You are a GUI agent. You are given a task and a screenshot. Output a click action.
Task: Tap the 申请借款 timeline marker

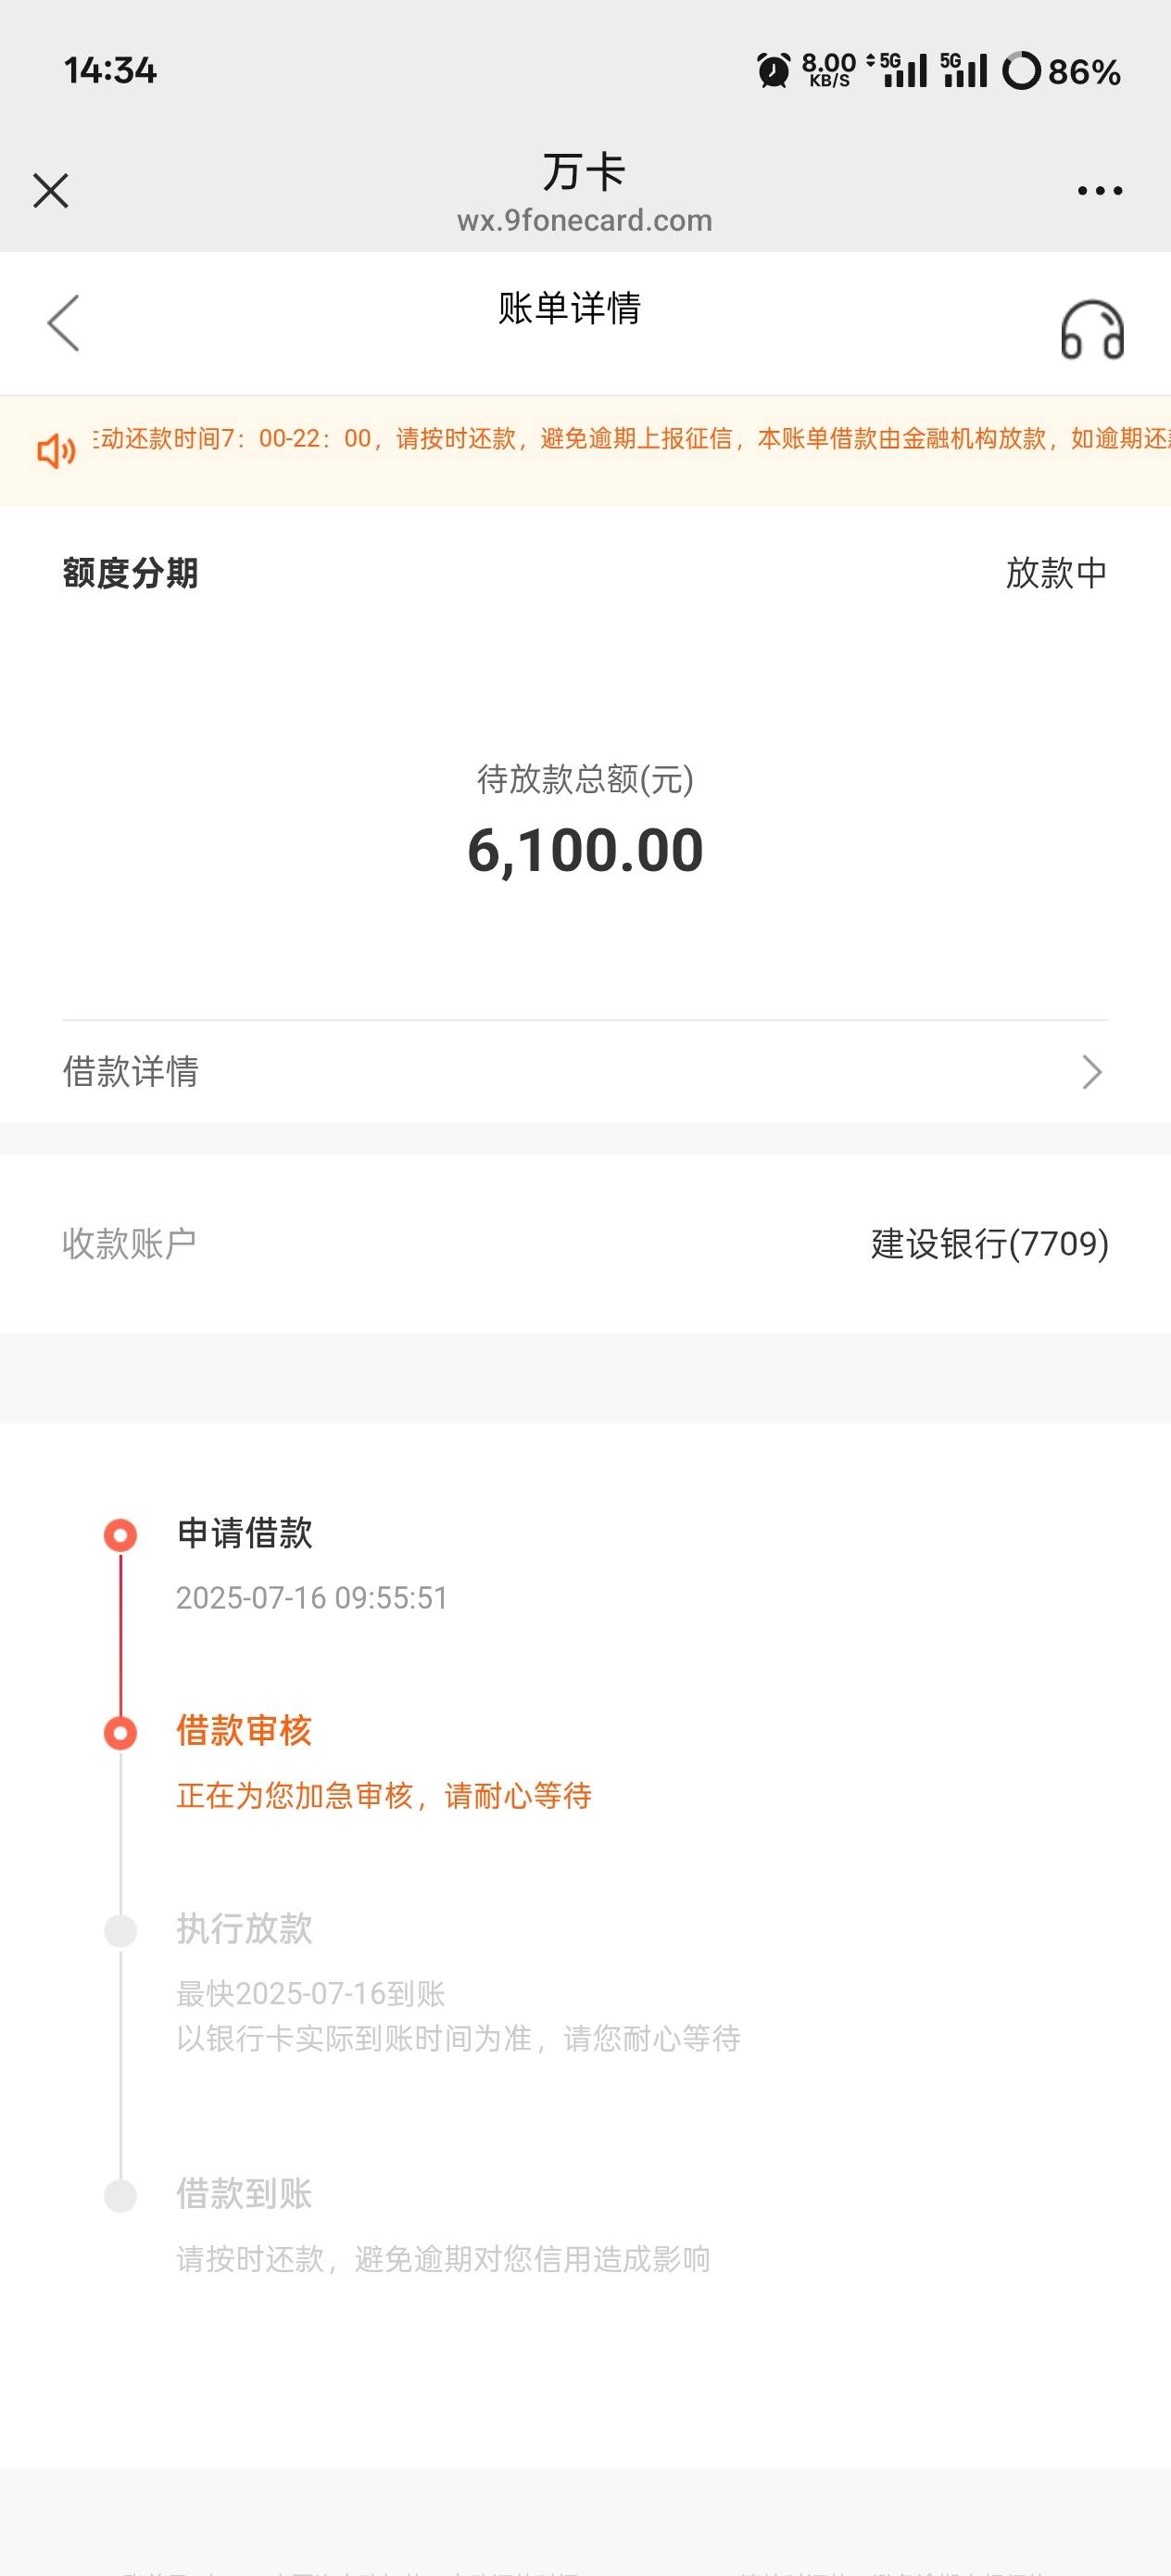(121, 1535)
